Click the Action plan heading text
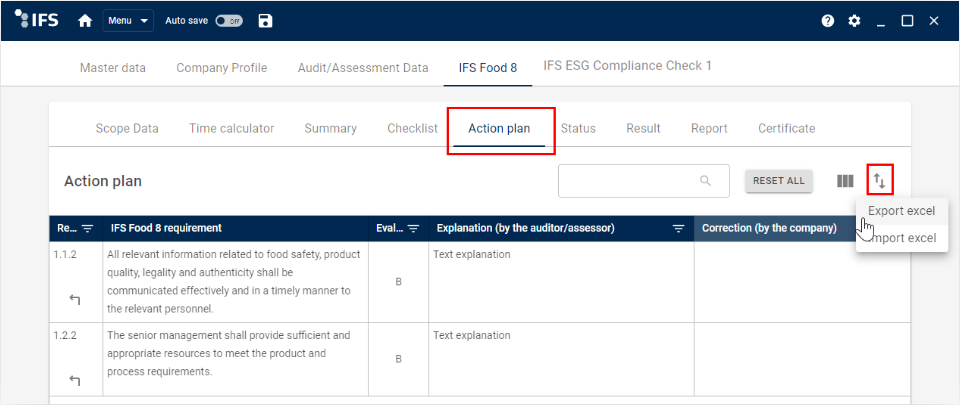 coord(103,181)
